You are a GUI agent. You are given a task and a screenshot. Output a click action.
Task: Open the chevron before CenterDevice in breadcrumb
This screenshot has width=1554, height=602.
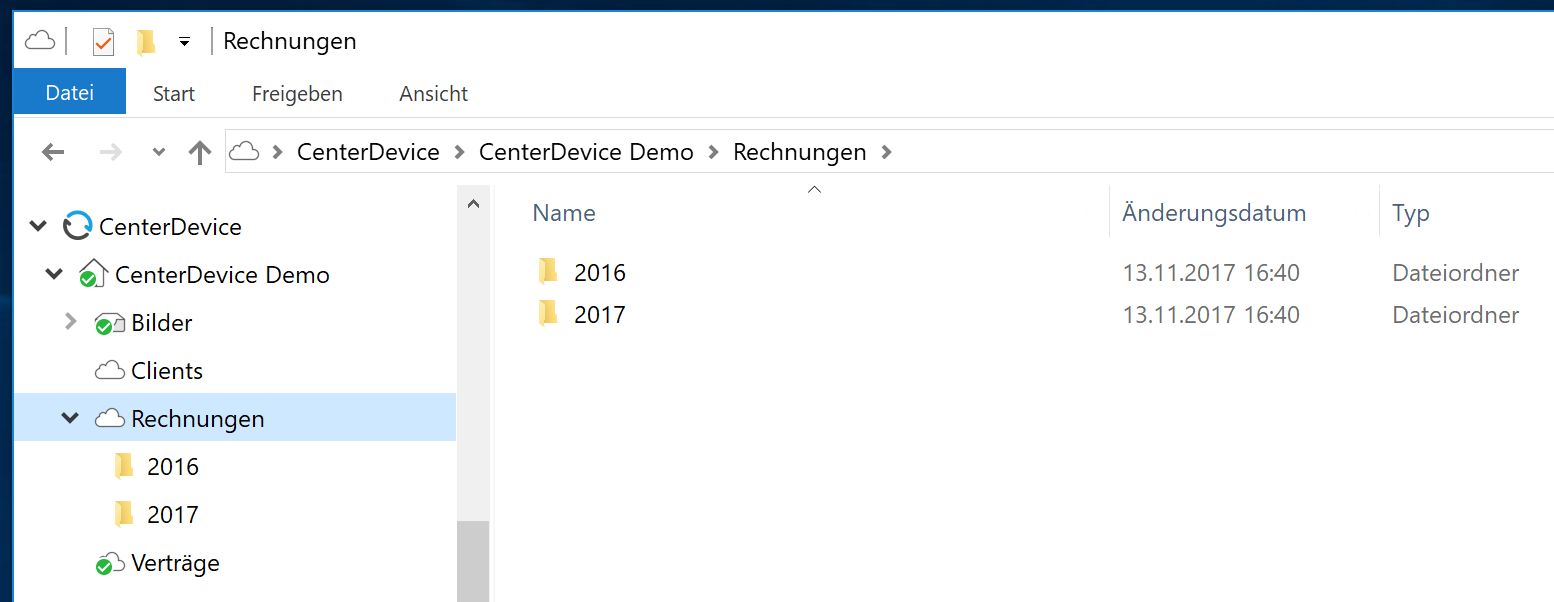277,152
